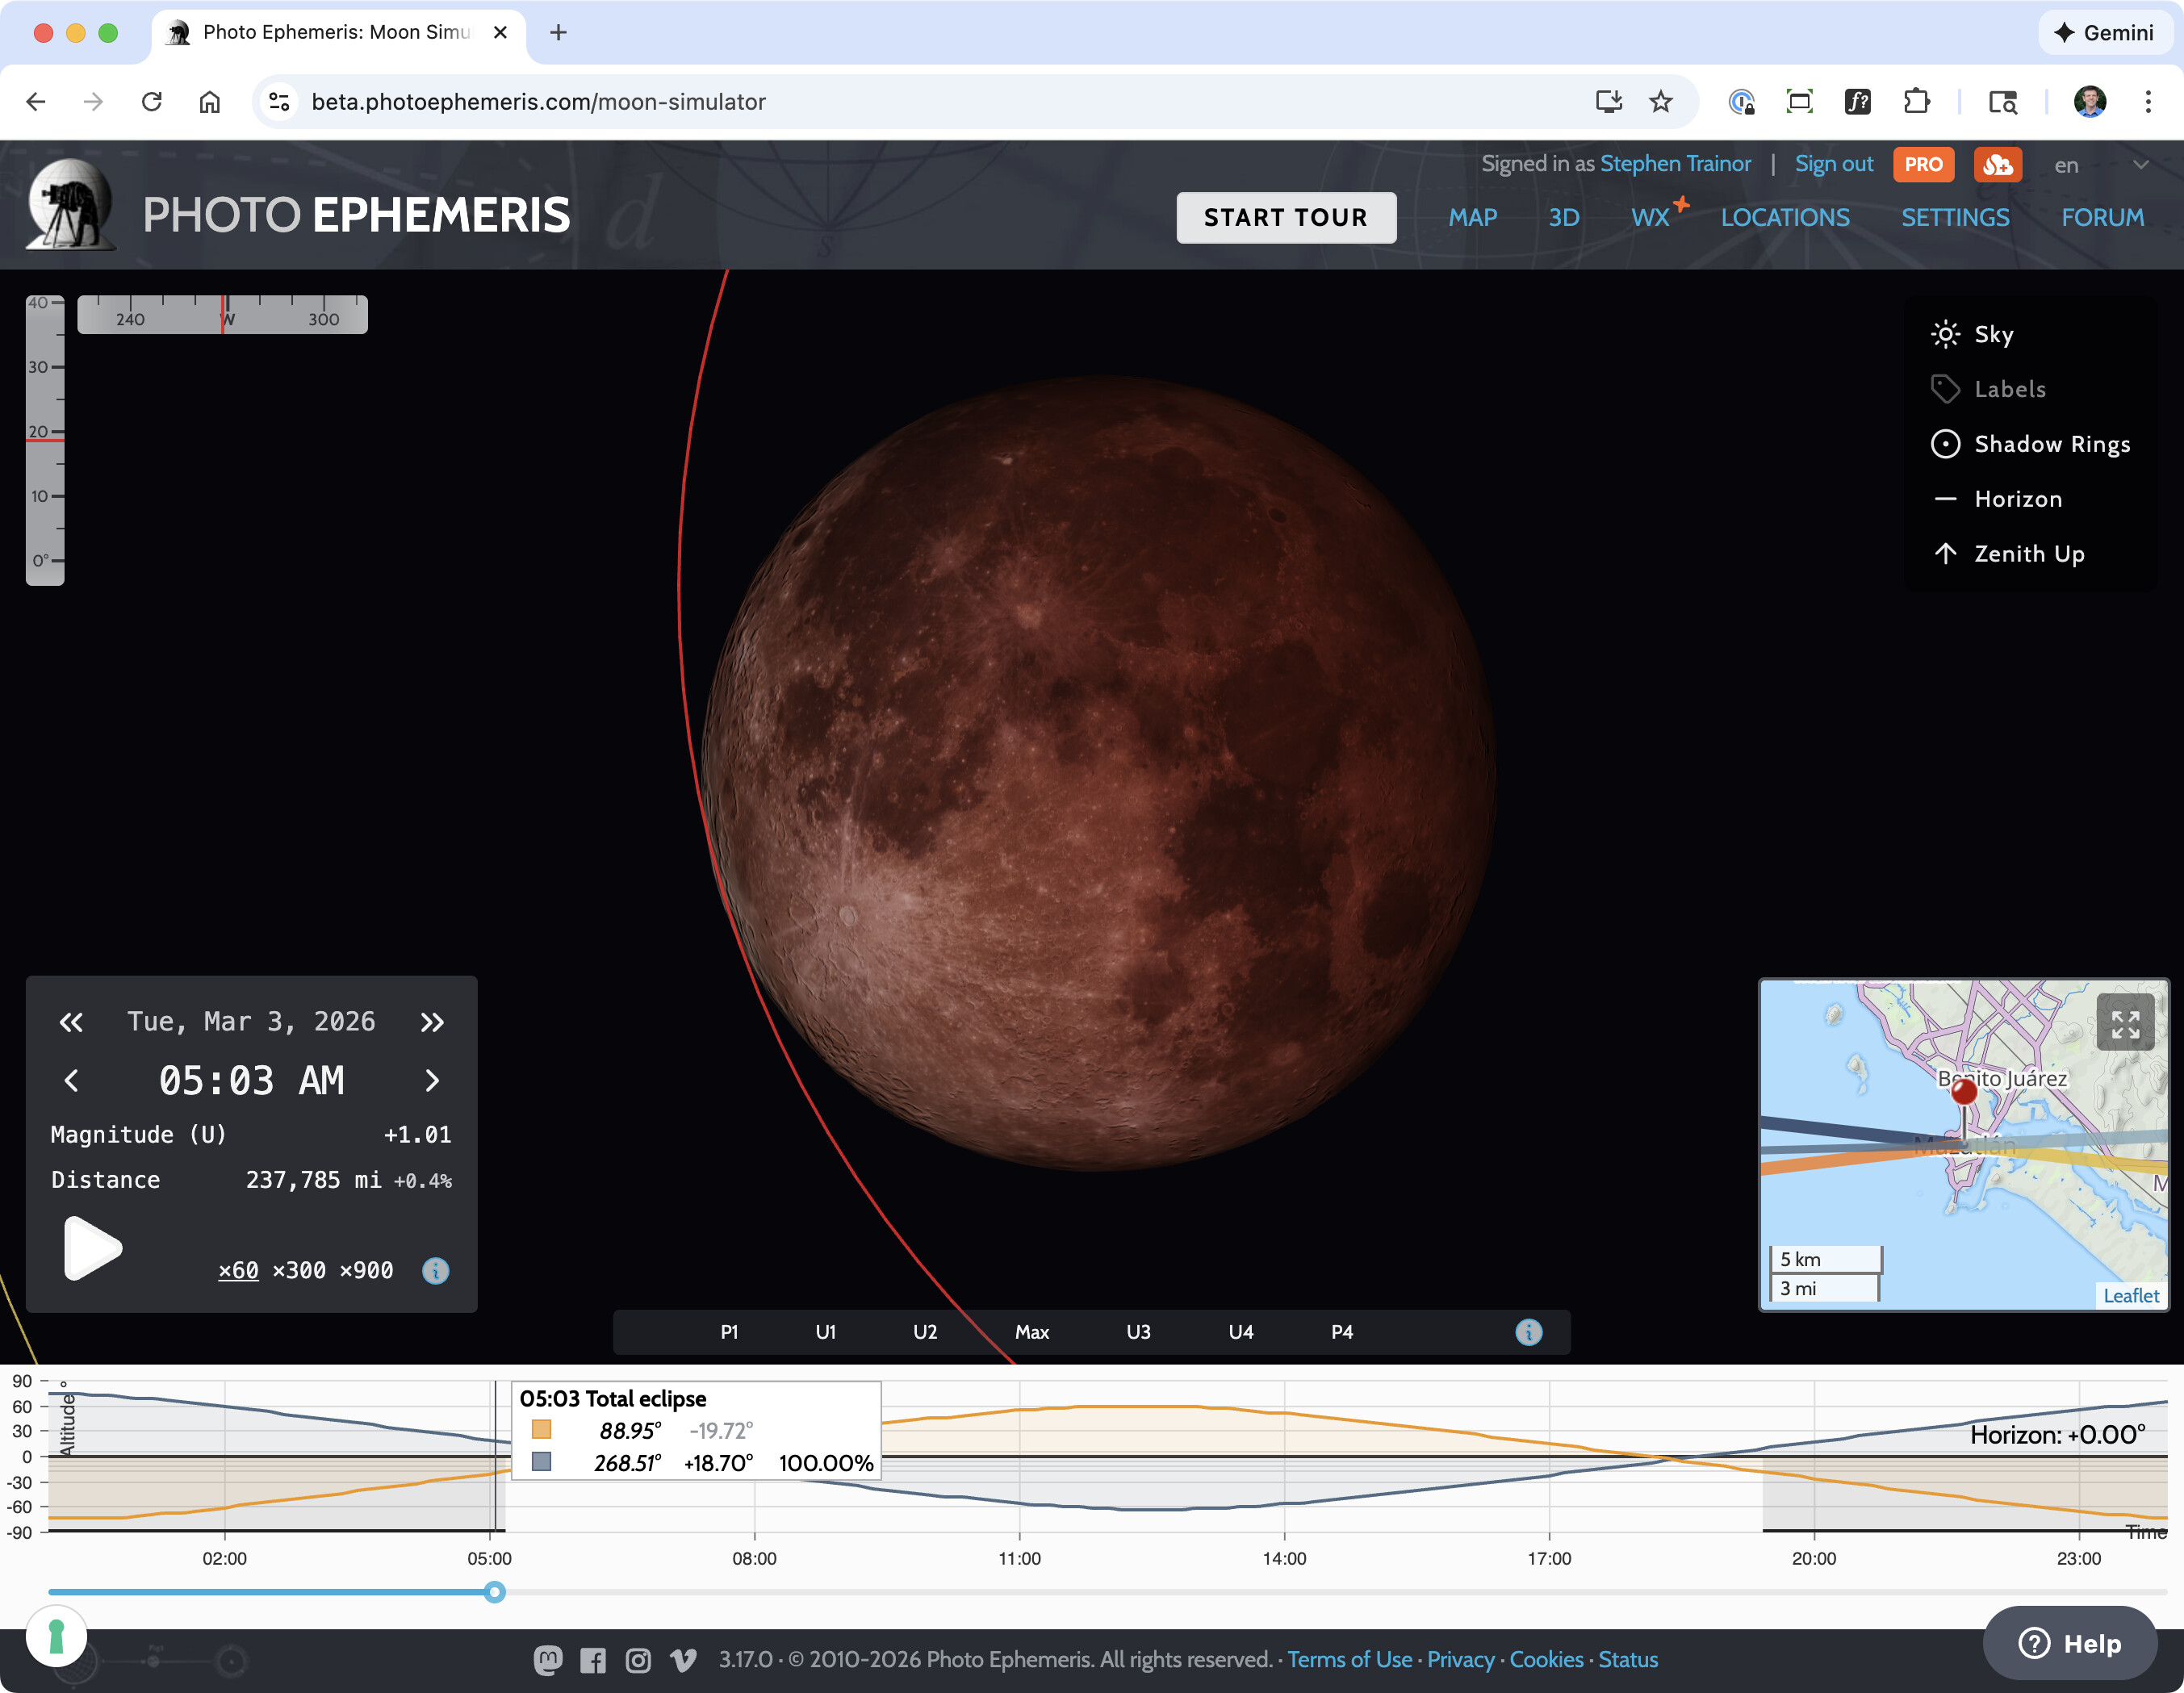Jump to the U3 eclipse contact

[1137, 1331]
